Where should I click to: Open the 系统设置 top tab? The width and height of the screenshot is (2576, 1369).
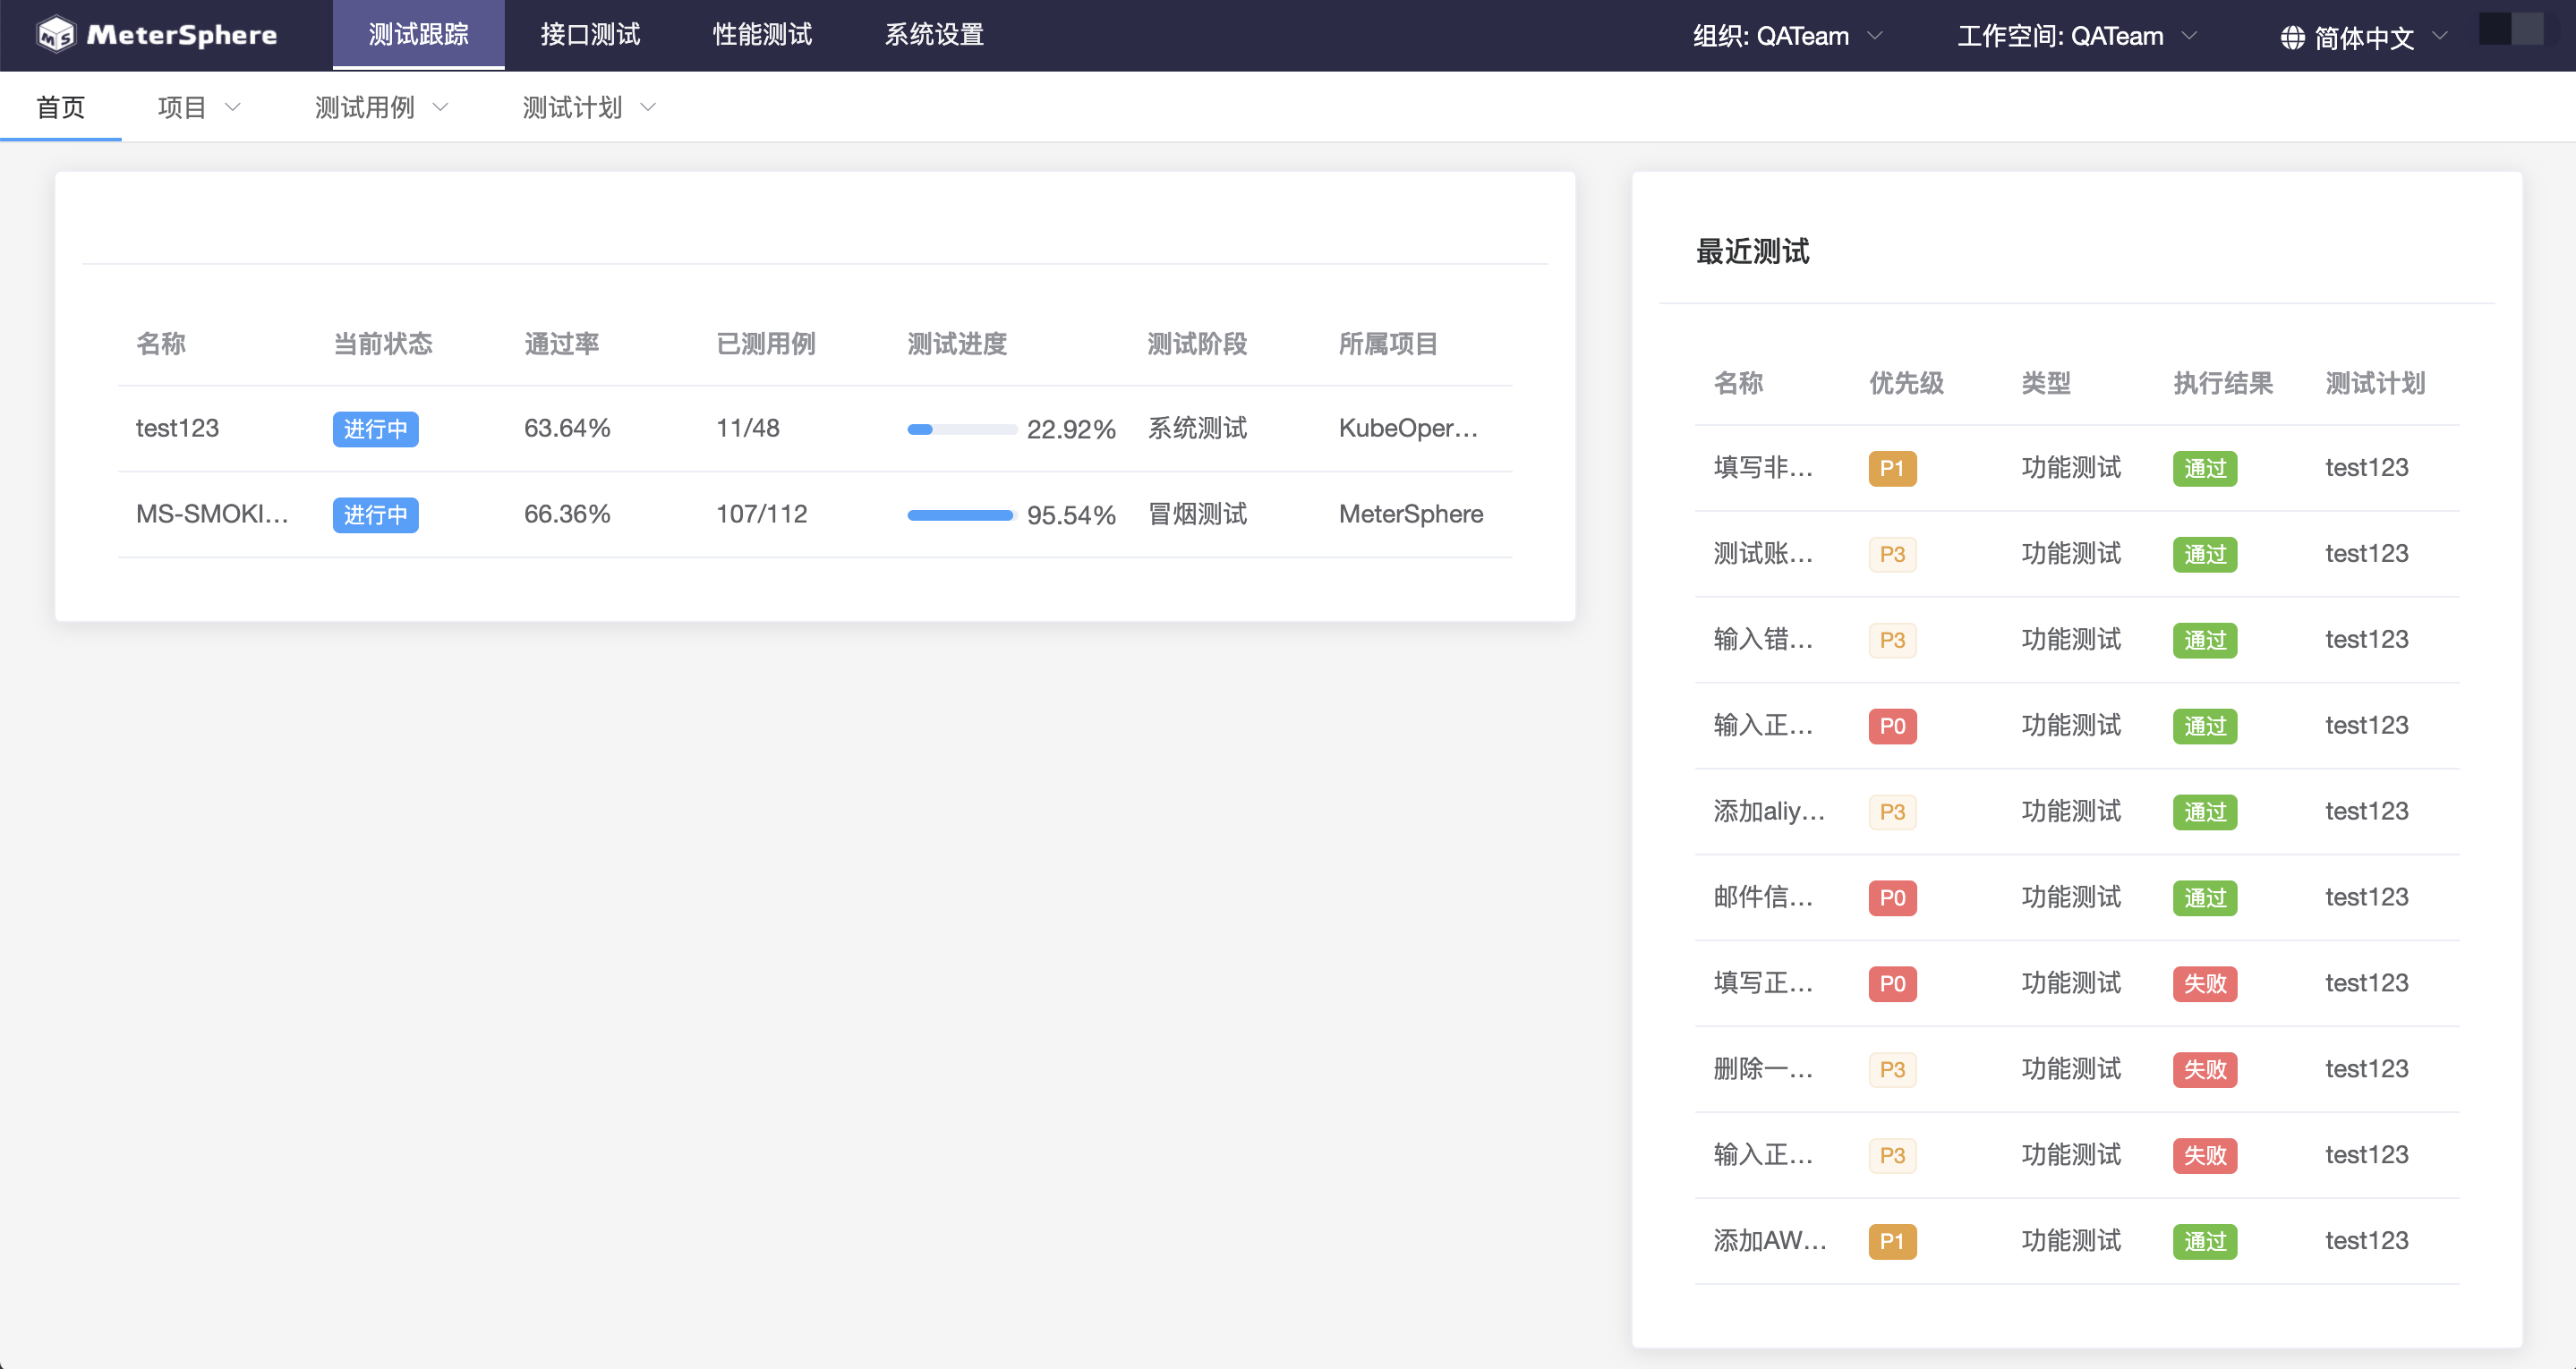click(934, 35)
